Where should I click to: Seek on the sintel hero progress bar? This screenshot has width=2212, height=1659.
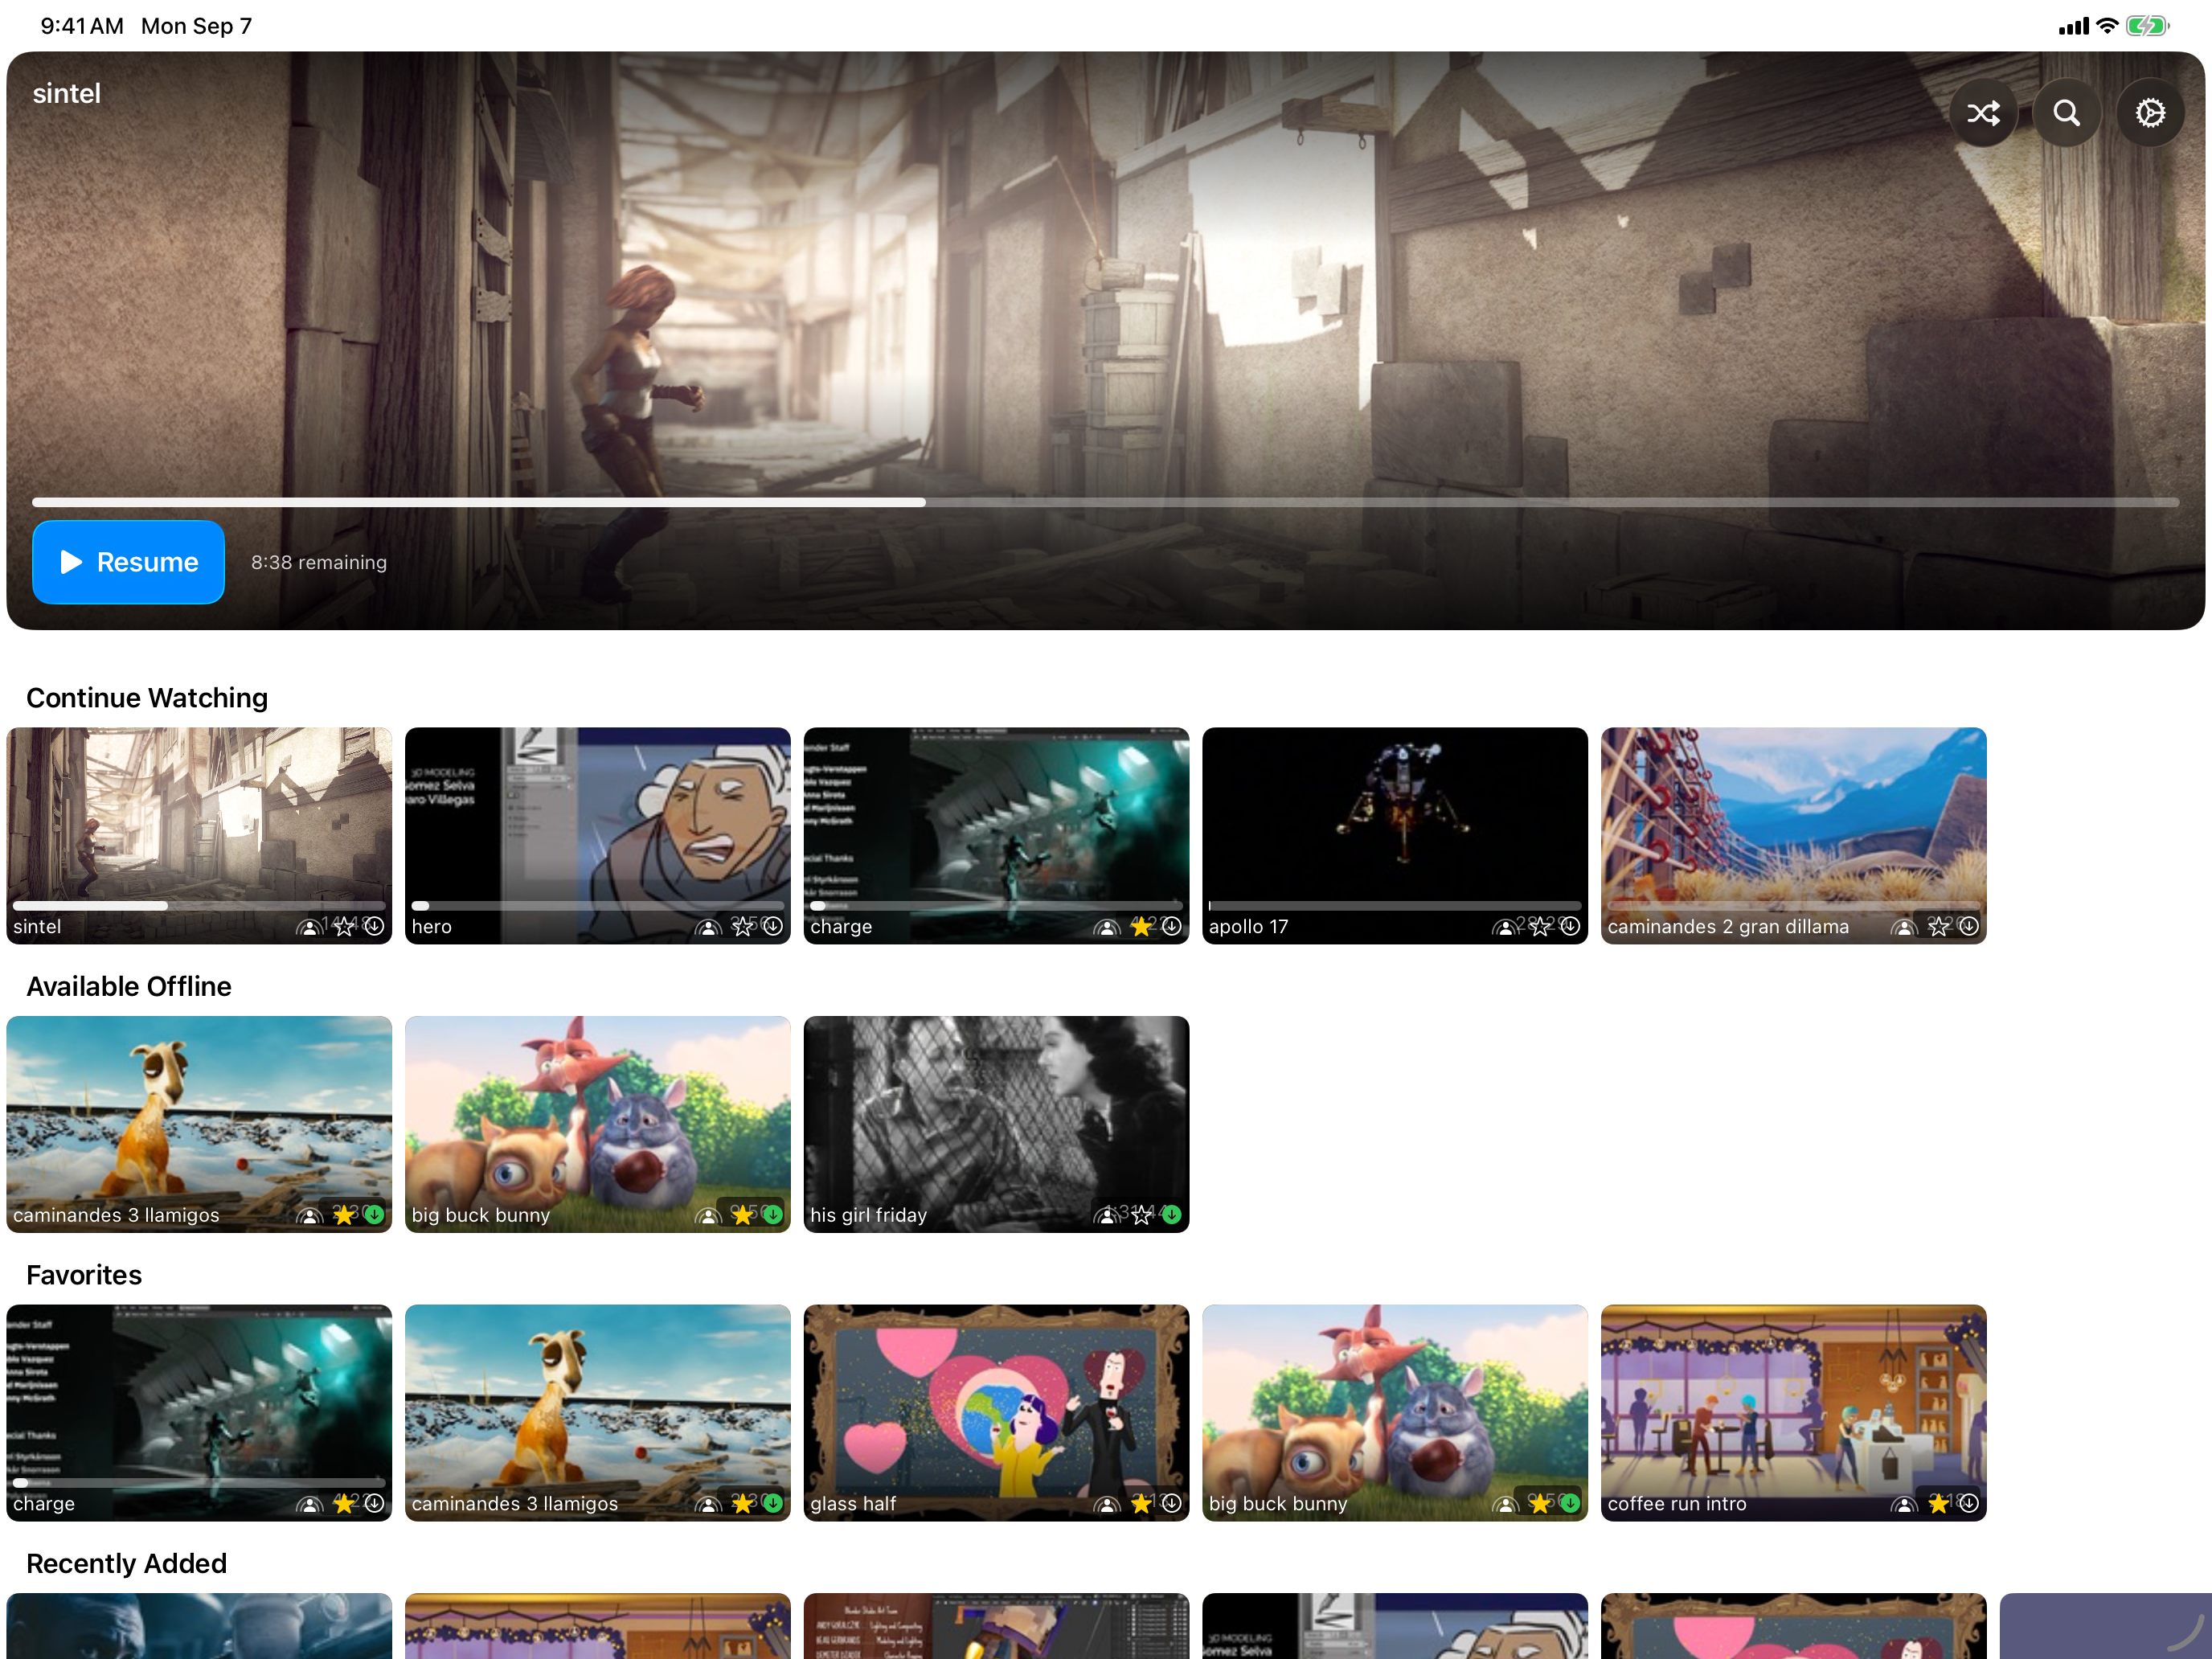click(1105, 502)
